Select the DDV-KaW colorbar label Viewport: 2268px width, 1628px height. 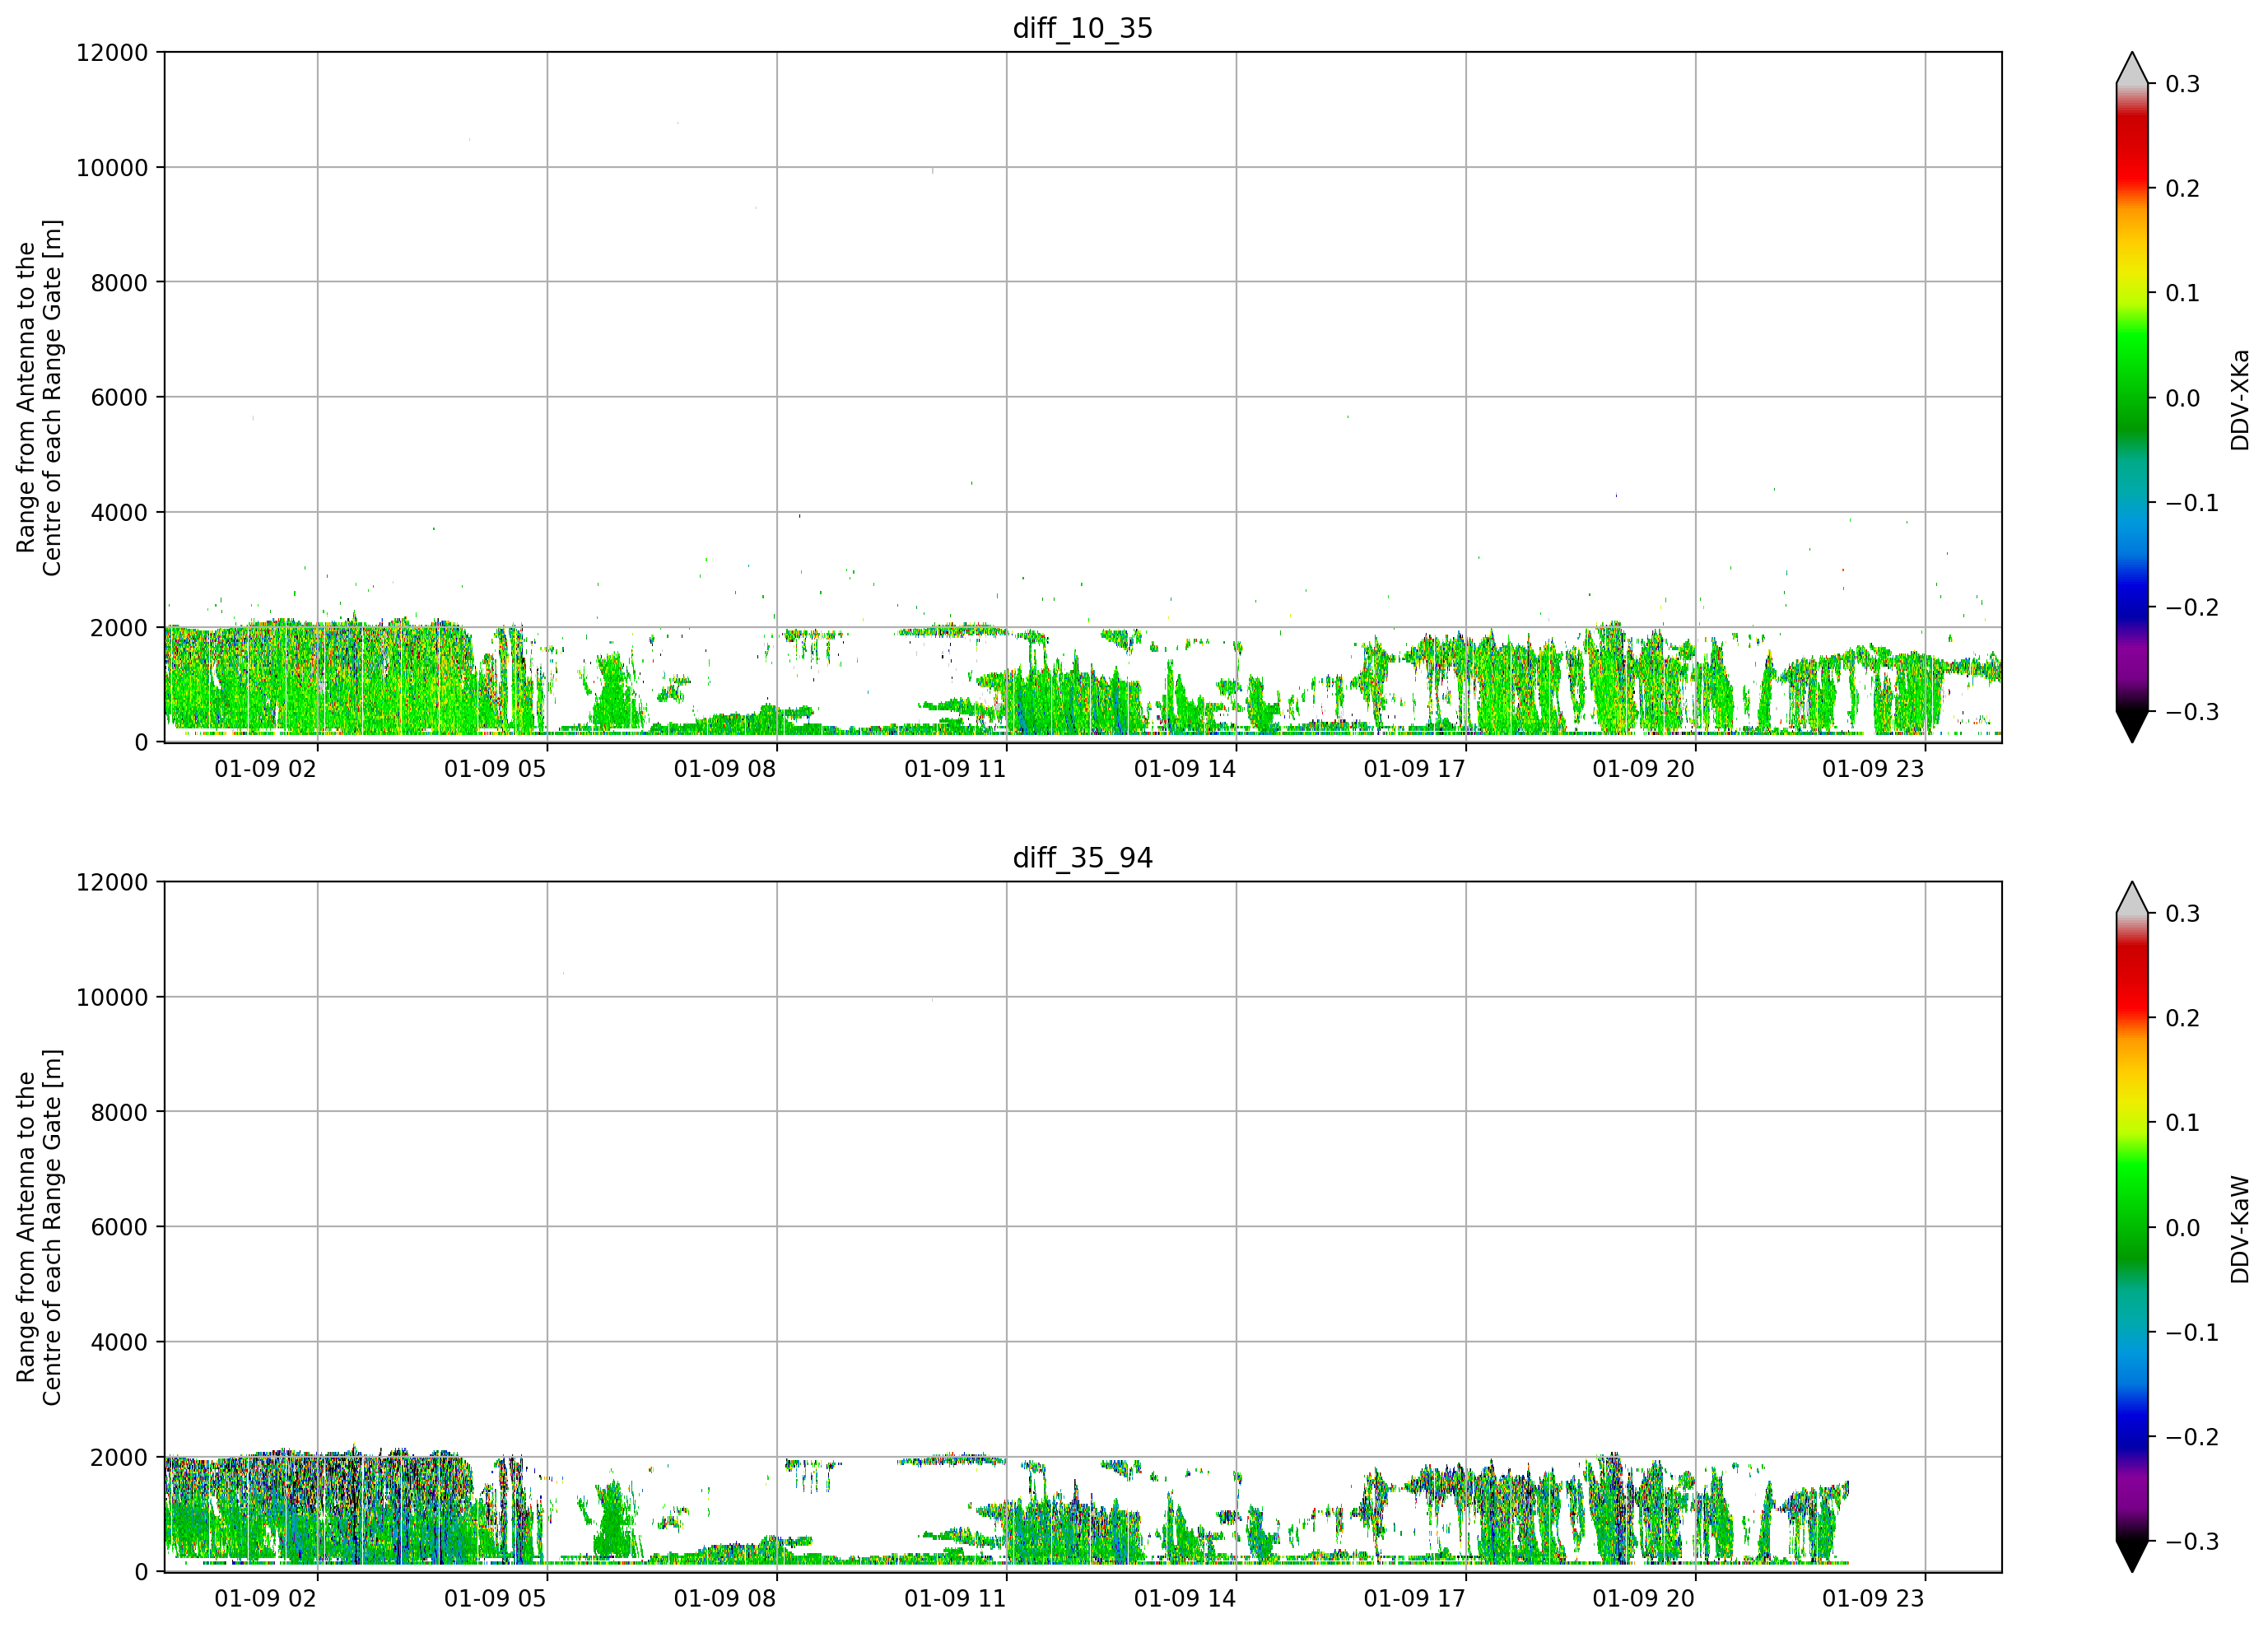[x=2239, y=1229]
